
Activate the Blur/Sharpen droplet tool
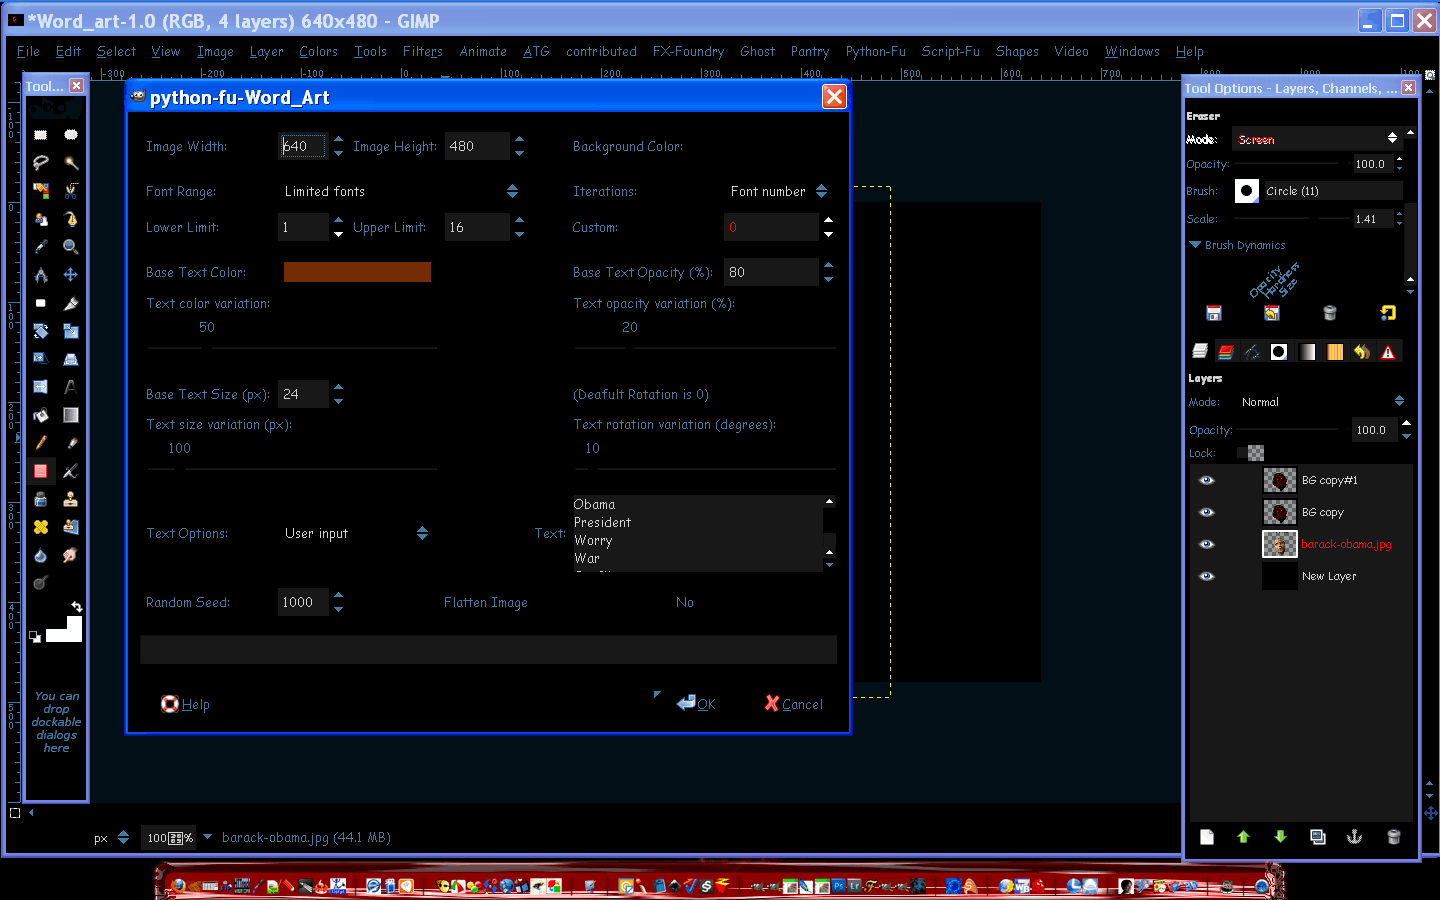click(41, 554)
